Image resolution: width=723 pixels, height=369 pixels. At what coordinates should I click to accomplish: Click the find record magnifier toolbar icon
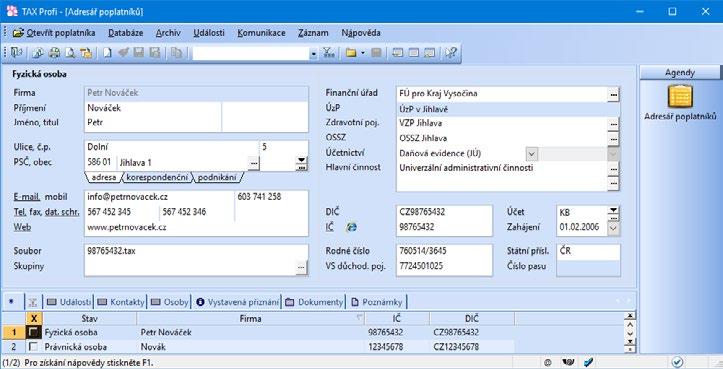[x=38, y=53]
